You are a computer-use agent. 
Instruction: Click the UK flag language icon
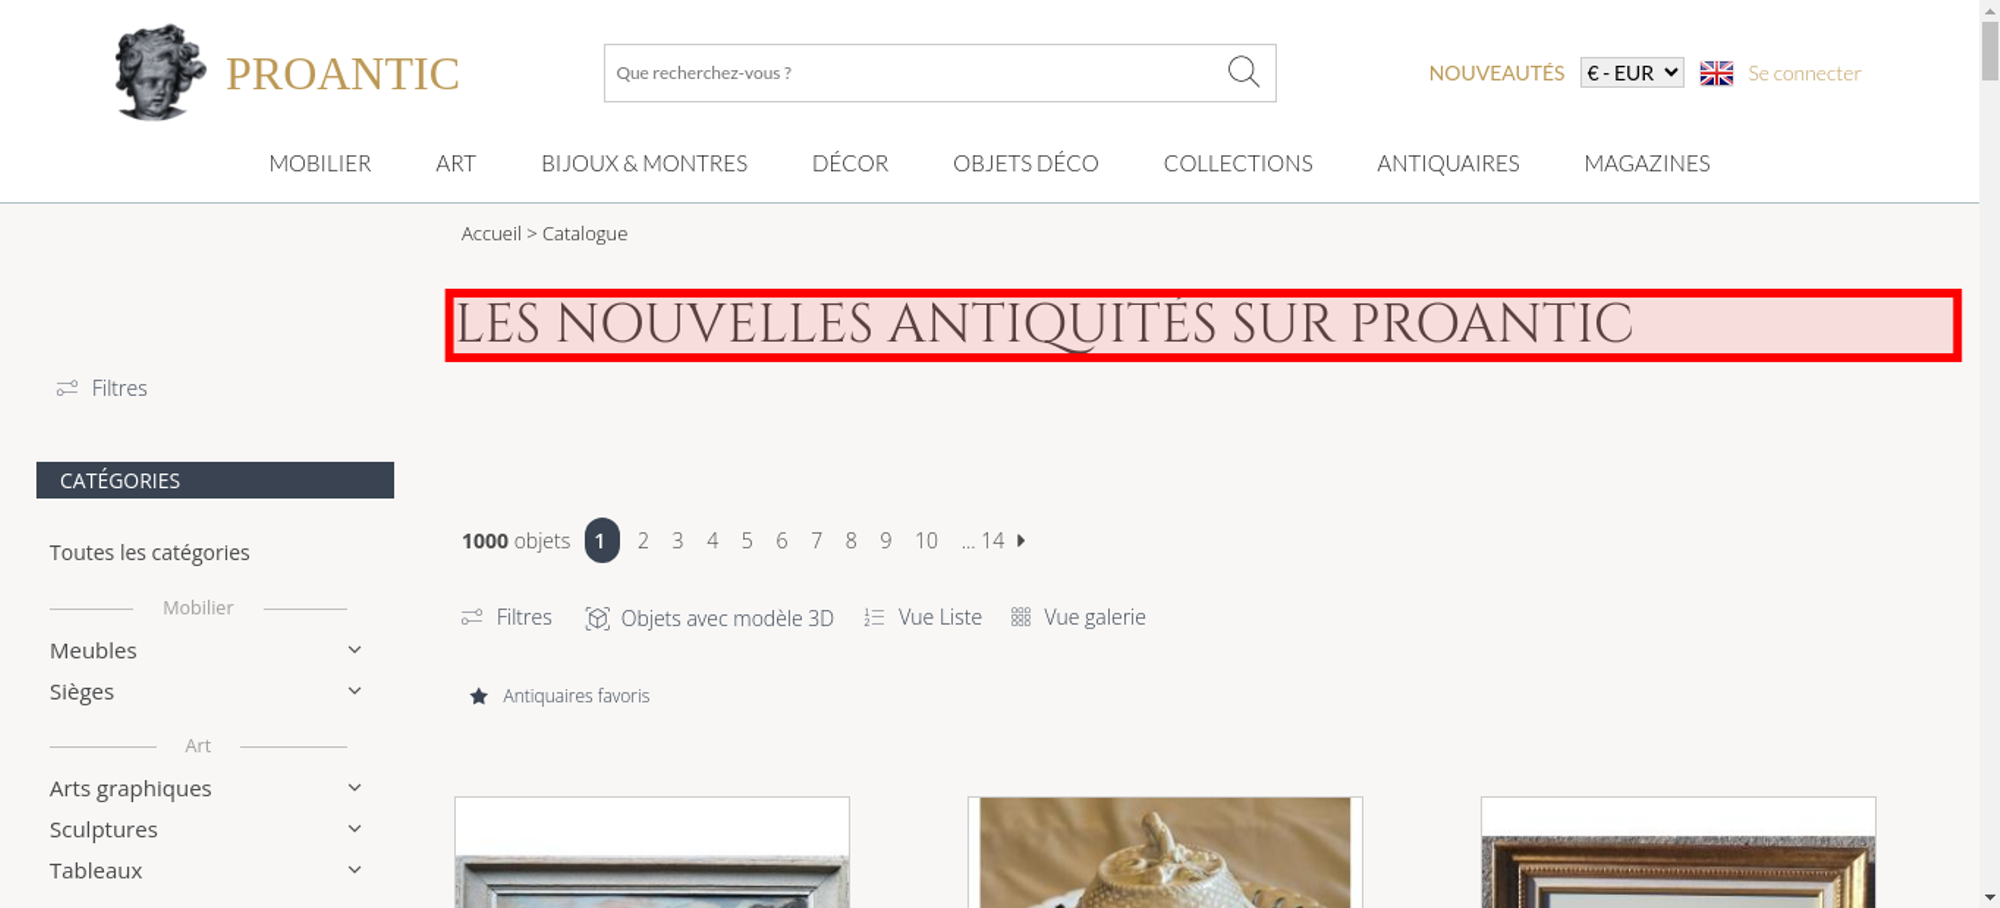(x=1716, y=73)
